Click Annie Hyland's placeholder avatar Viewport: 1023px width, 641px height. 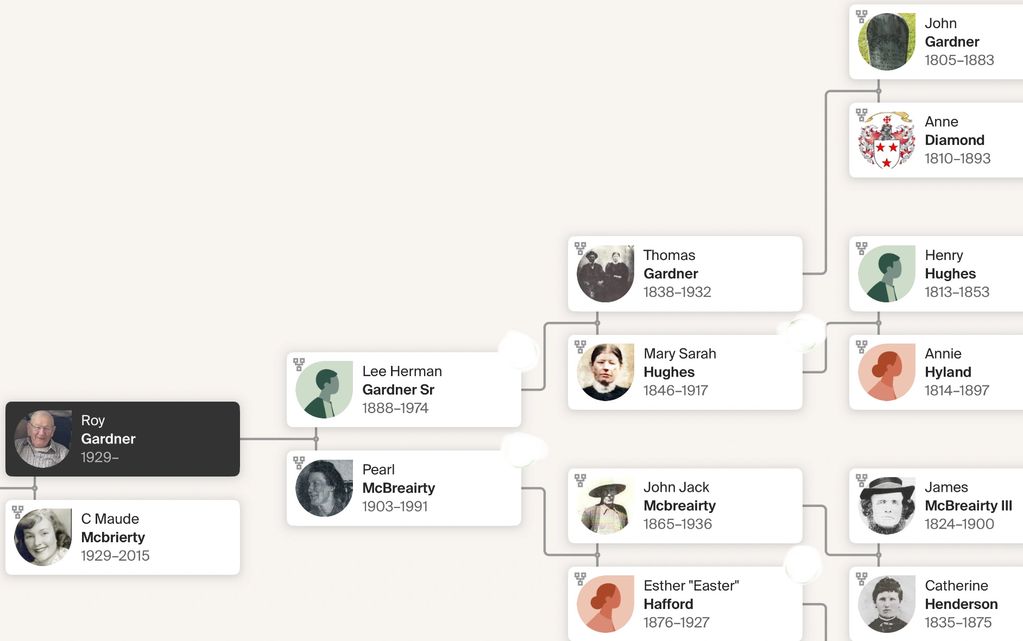(x=887, y=372)
